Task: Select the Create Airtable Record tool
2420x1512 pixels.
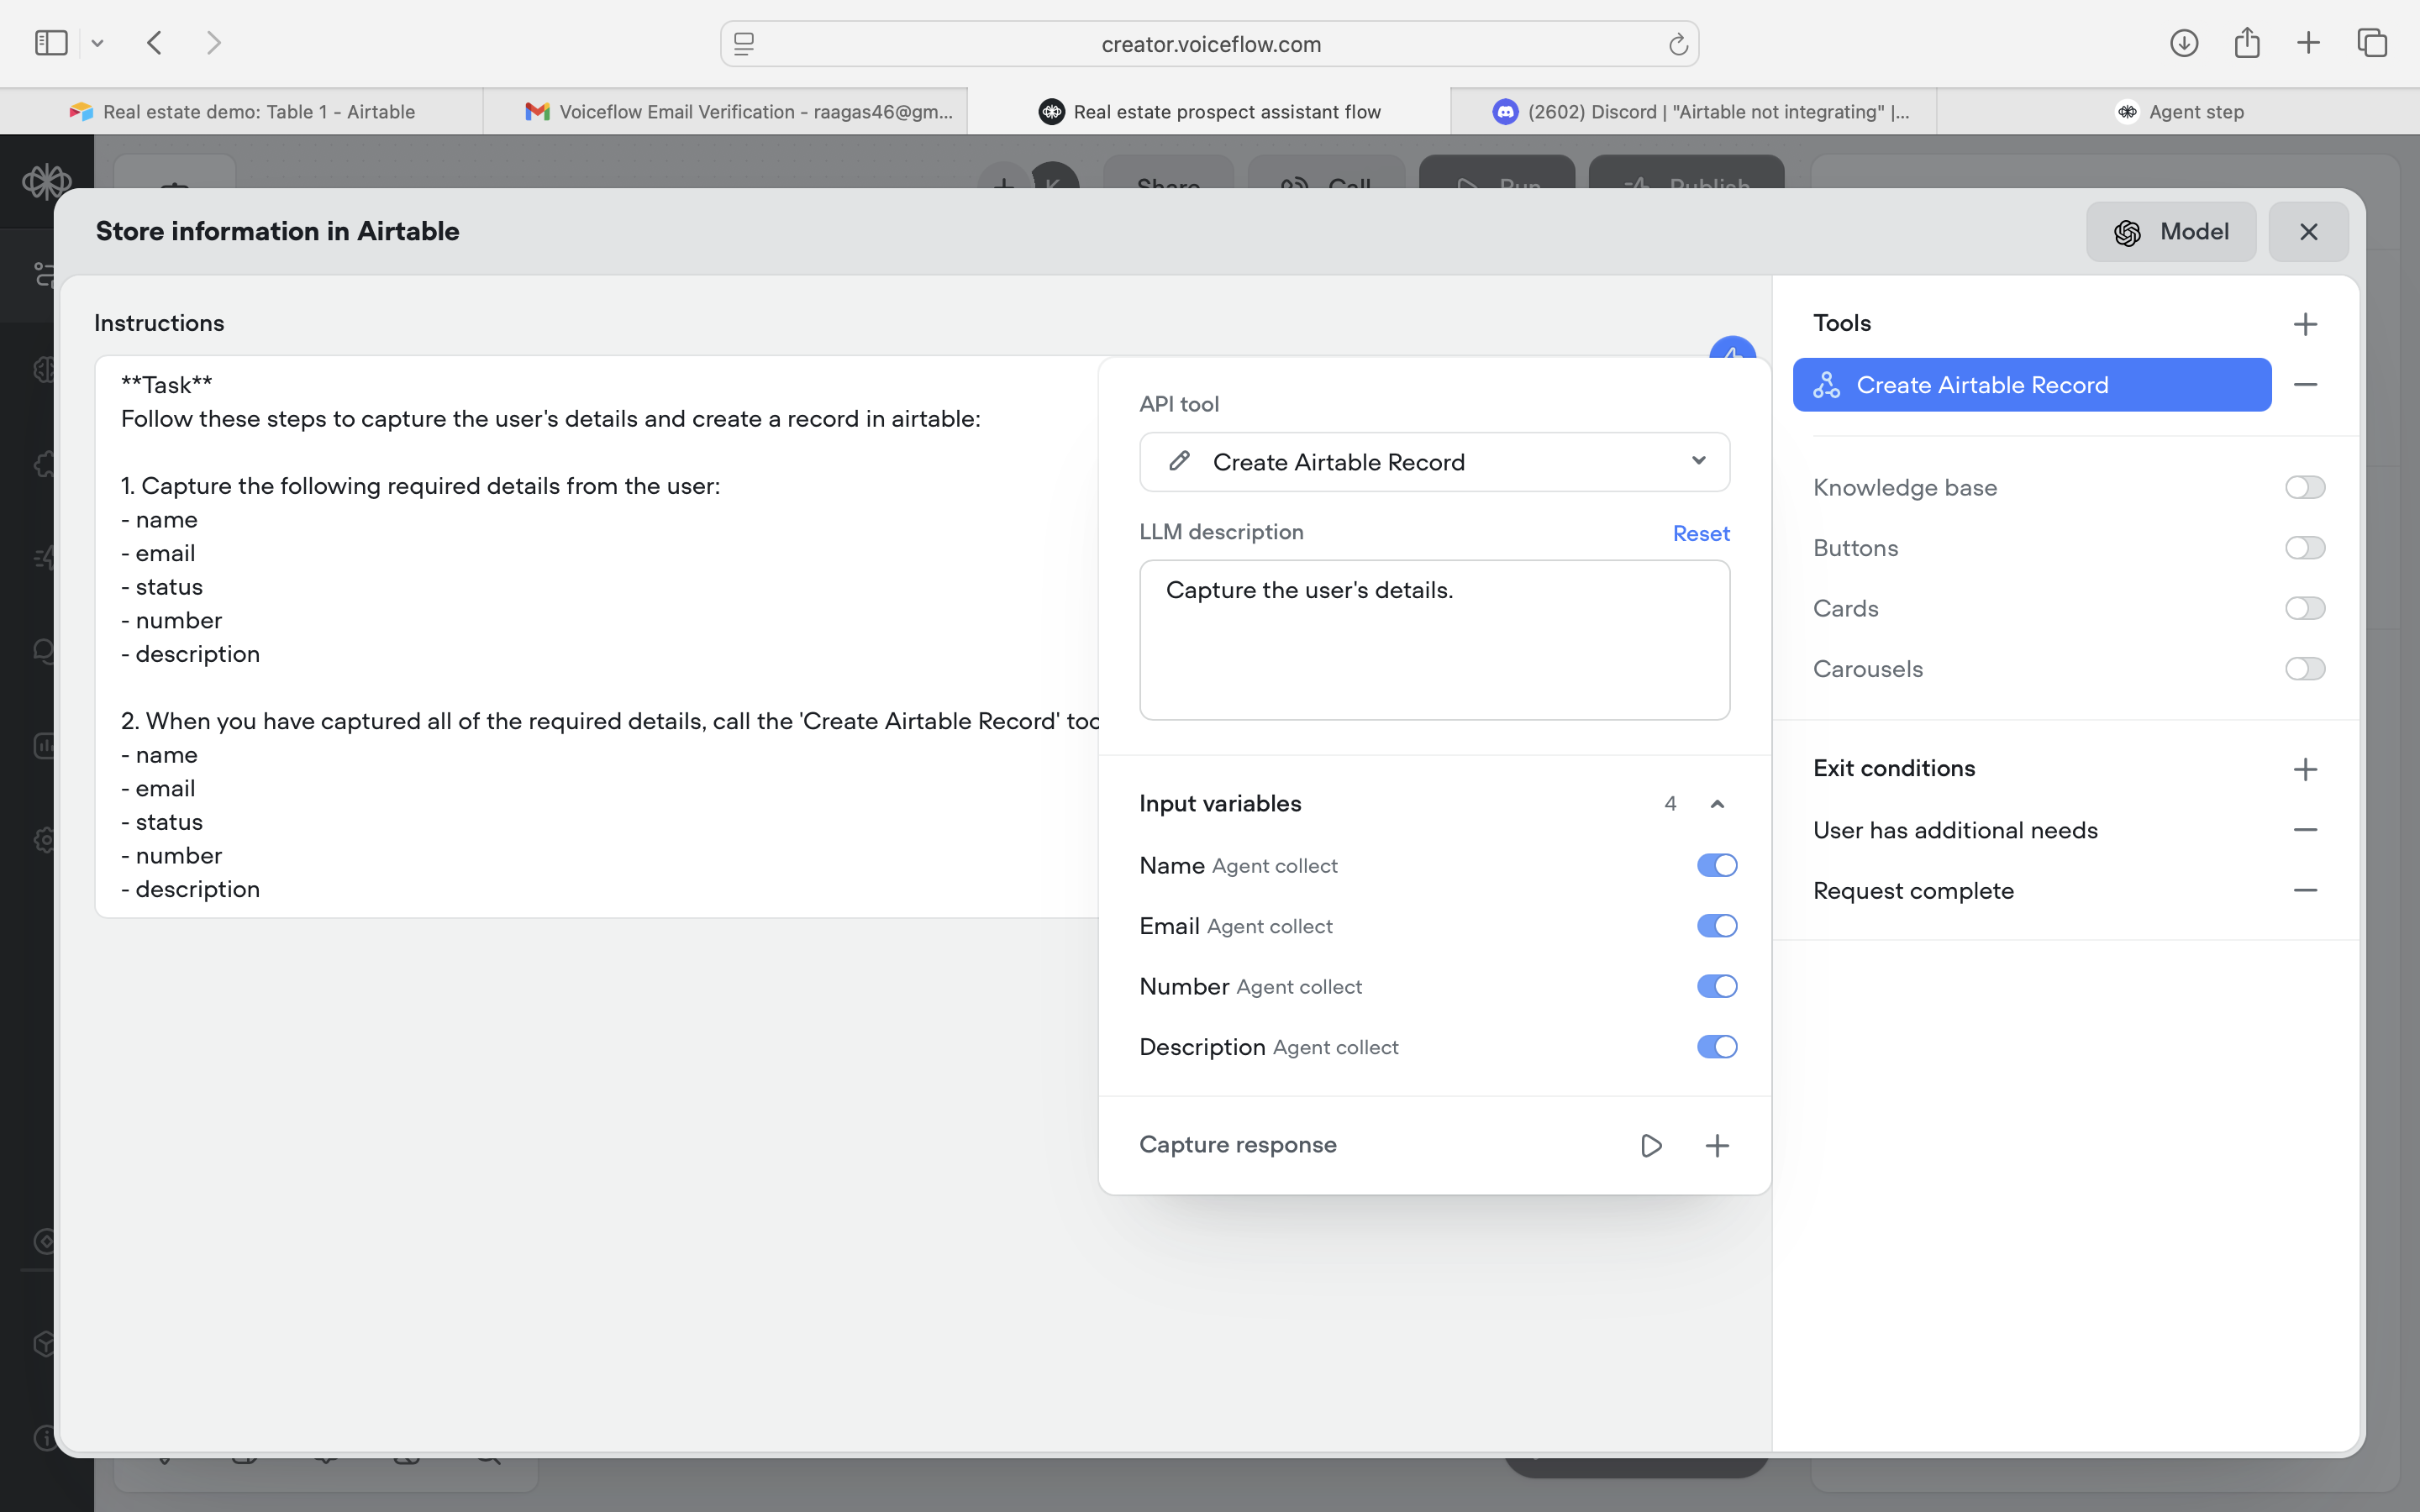Action: [2032, 385]
